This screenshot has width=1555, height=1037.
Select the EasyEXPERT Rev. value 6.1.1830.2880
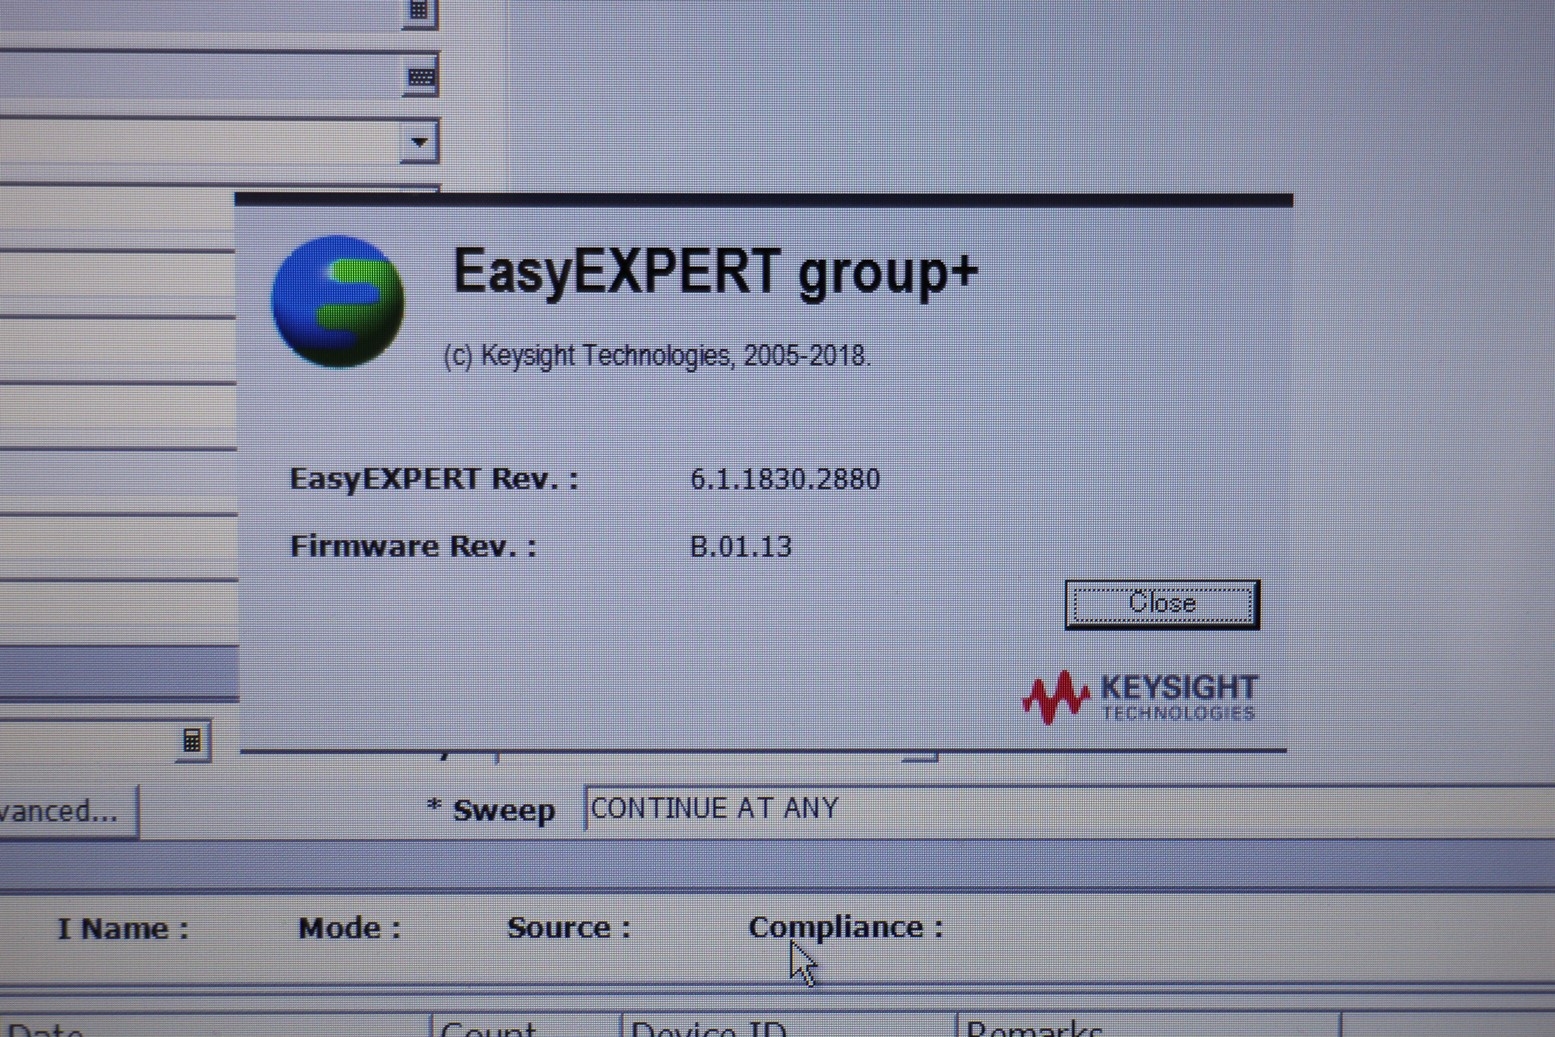point(785,479)
